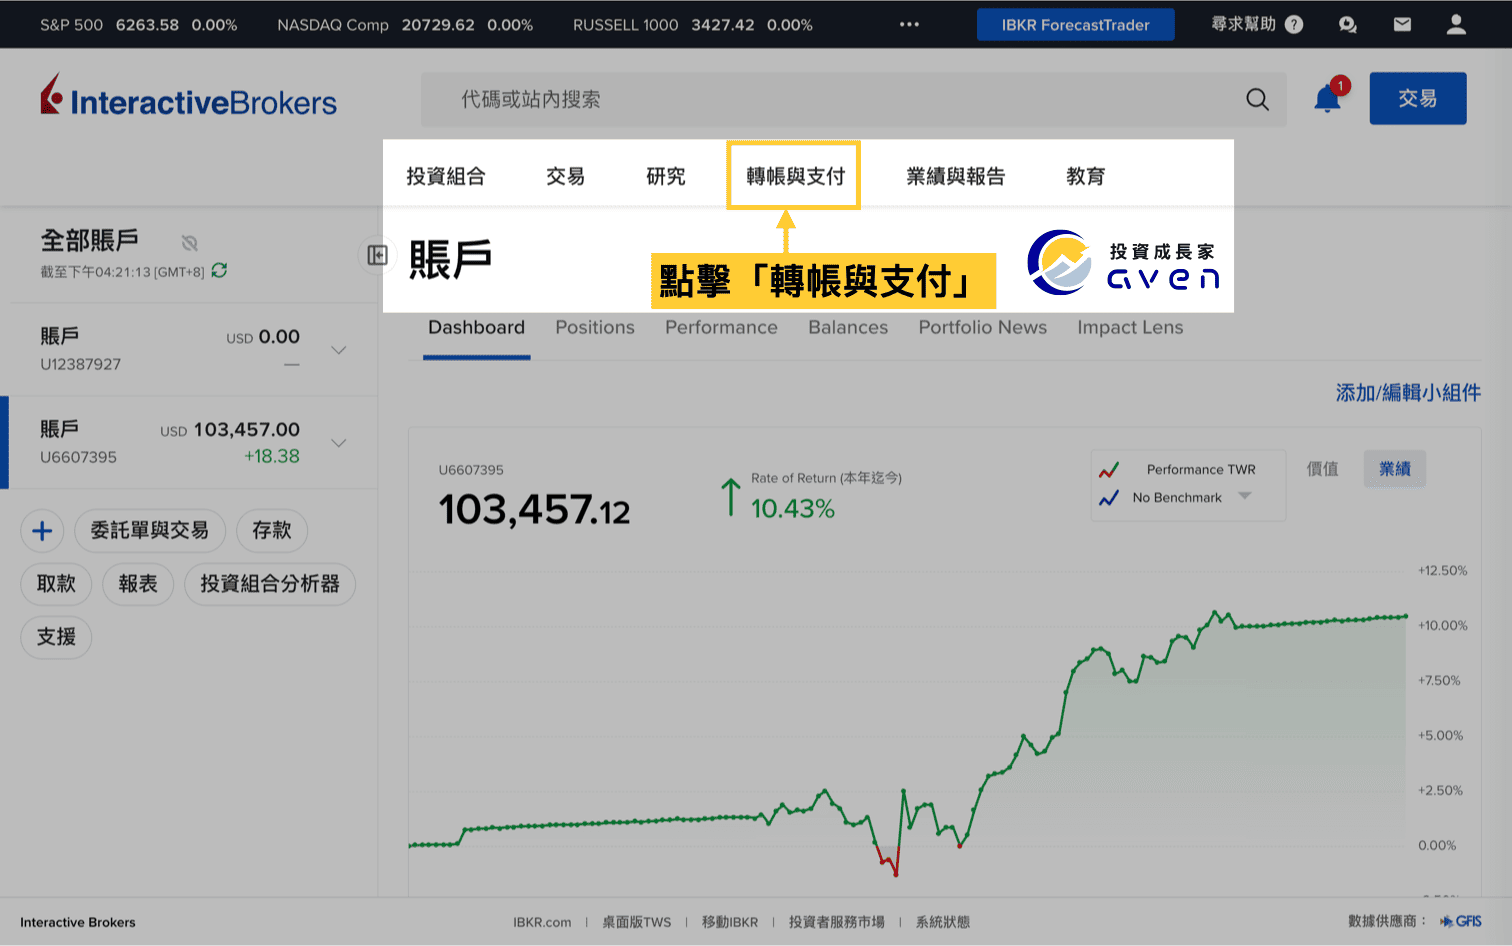Screen dimensions: 1512x946
Task: Expand account U12387927 chevron
Action: (339, 350)
